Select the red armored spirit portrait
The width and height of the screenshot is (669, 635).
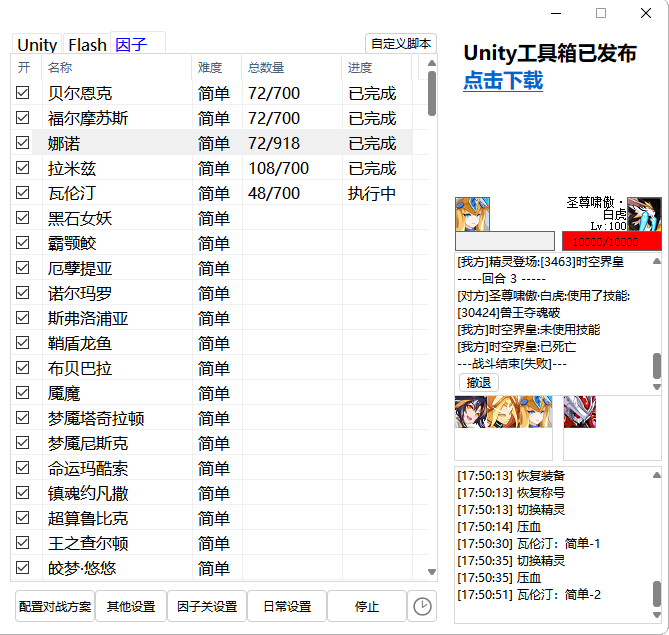click(x=580, y=412)
